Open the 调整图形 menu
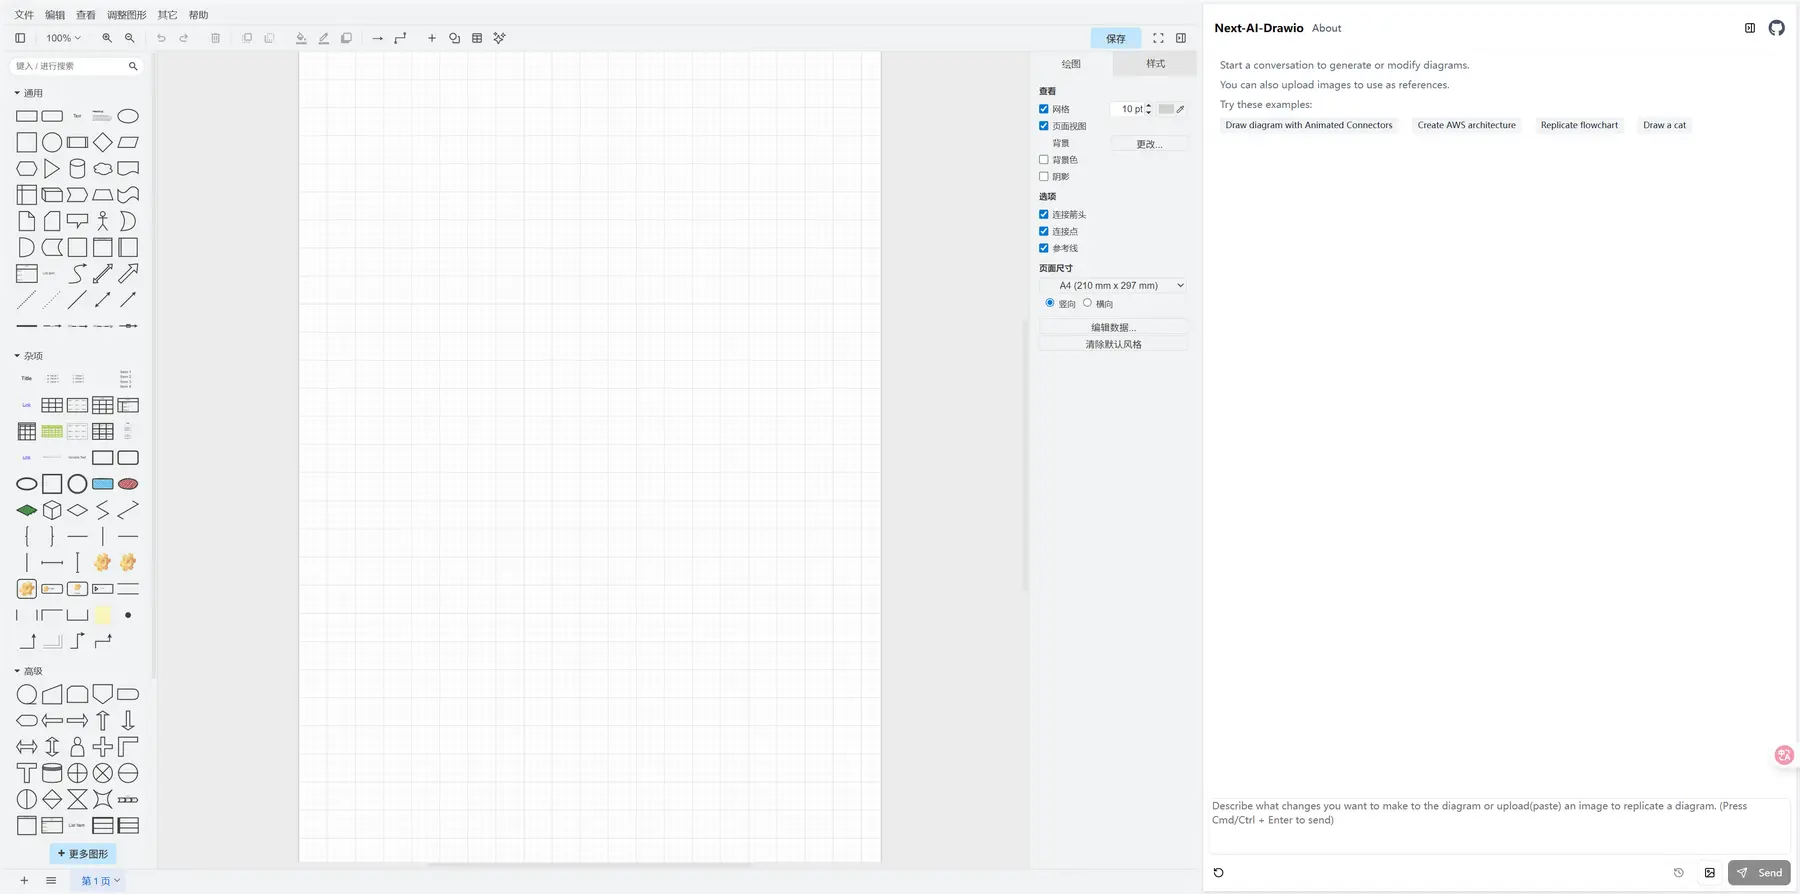The height and width of the screenshot is (894, 1800). 126,15
